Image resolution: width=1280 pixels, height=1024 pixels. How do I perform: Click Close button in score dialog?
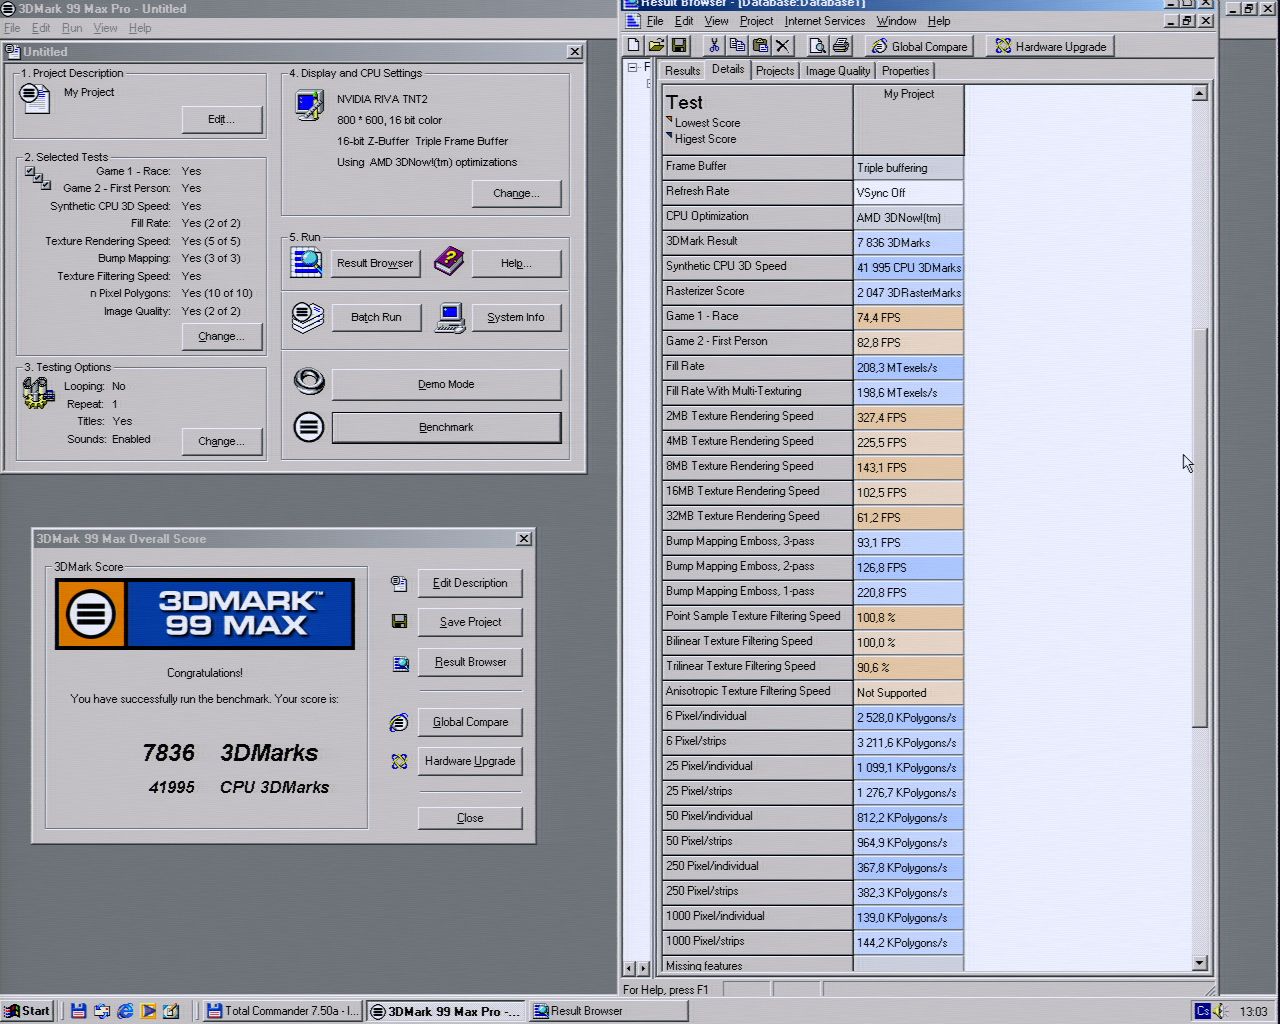tap(470, 818)
